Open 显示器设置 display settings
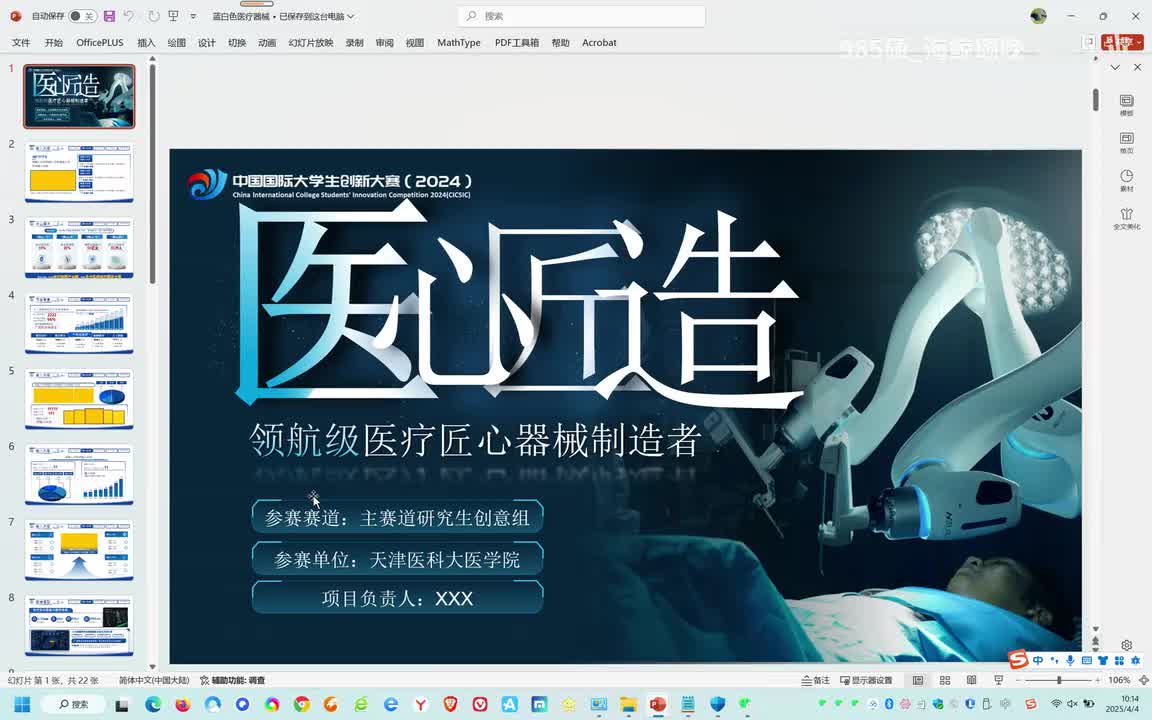The height and width of the screenshot is (720, 1152). coord(866,680)
